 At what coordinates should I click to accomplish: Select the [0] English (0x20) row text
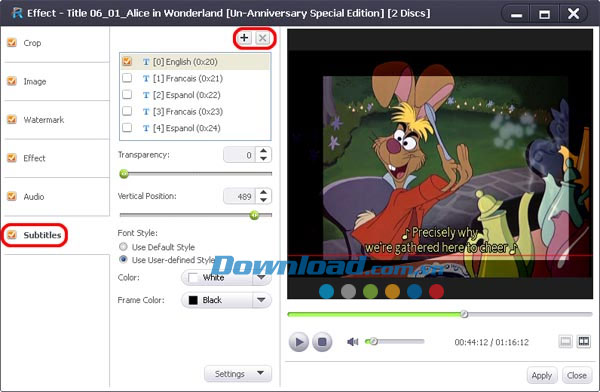point(185,62)
